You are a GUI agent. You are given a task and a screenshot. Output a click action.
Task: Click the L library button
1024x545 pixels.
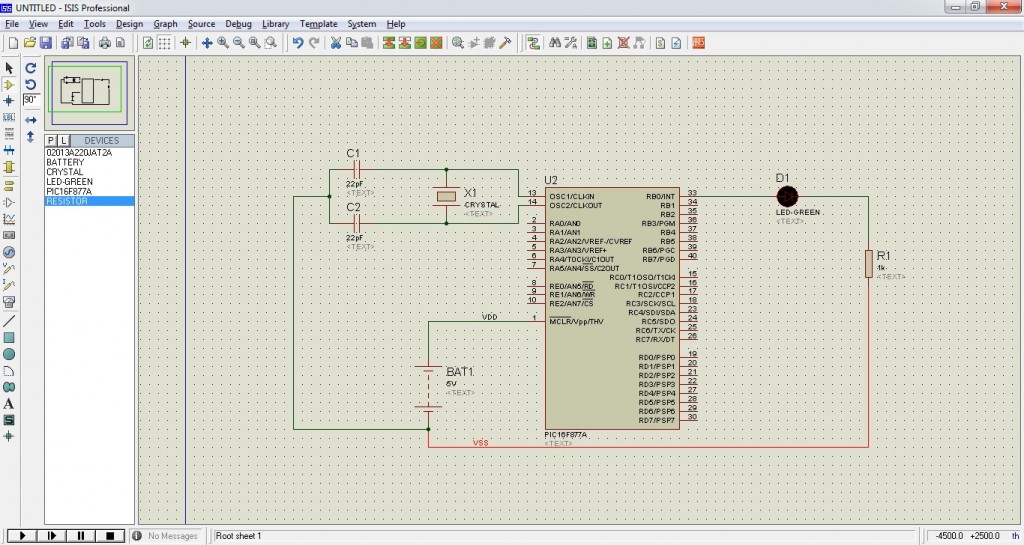(x=63, y=141)
